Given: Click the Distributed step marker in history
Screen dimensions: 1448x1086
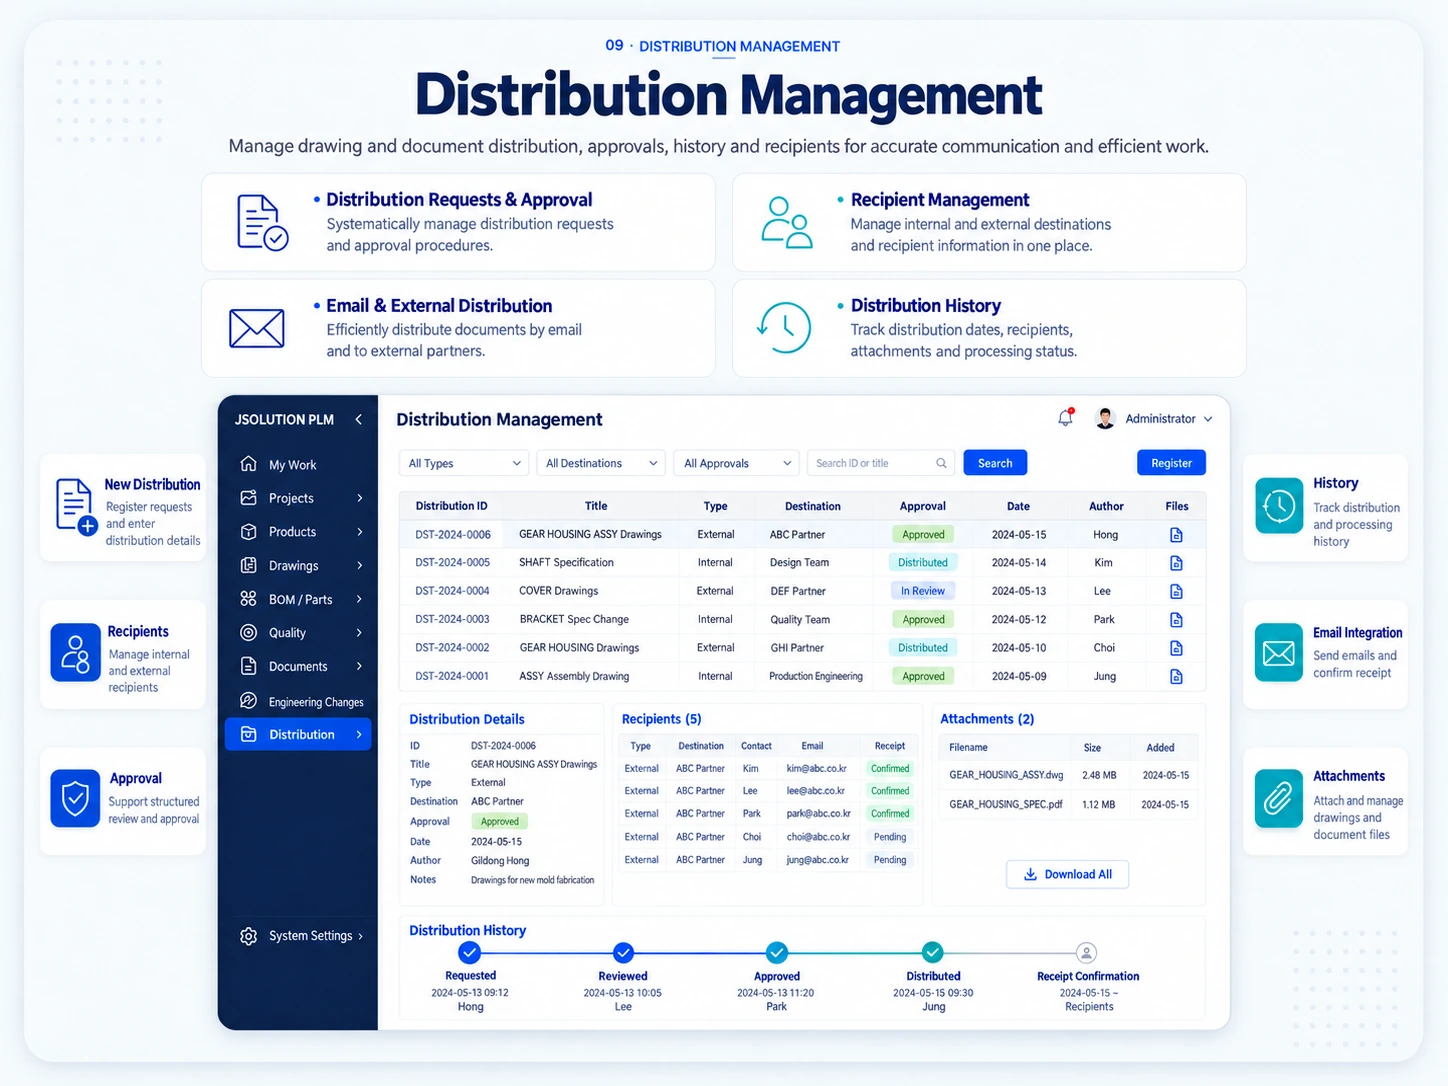Looking at the screenshot, I should (x=932, y=952).
